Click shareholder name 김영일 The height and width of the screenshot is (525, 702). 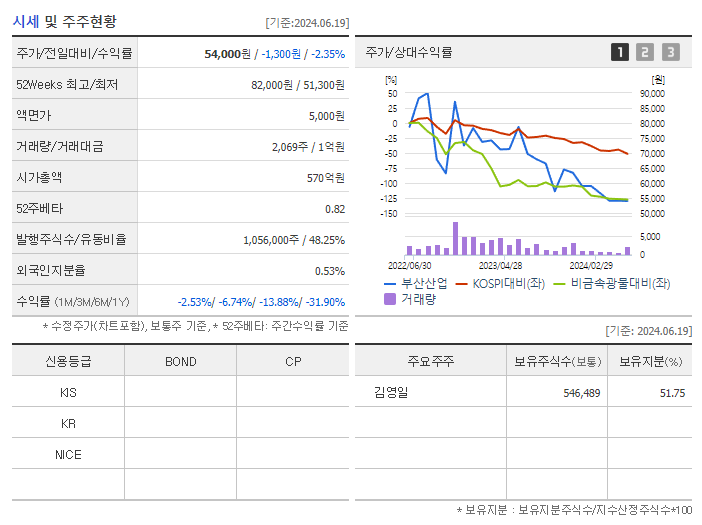click(x=391, y=393)
